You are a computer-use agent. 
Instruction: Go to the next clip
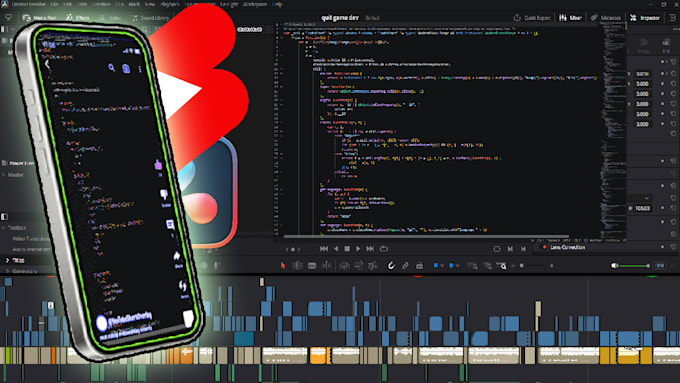(510, 249)
